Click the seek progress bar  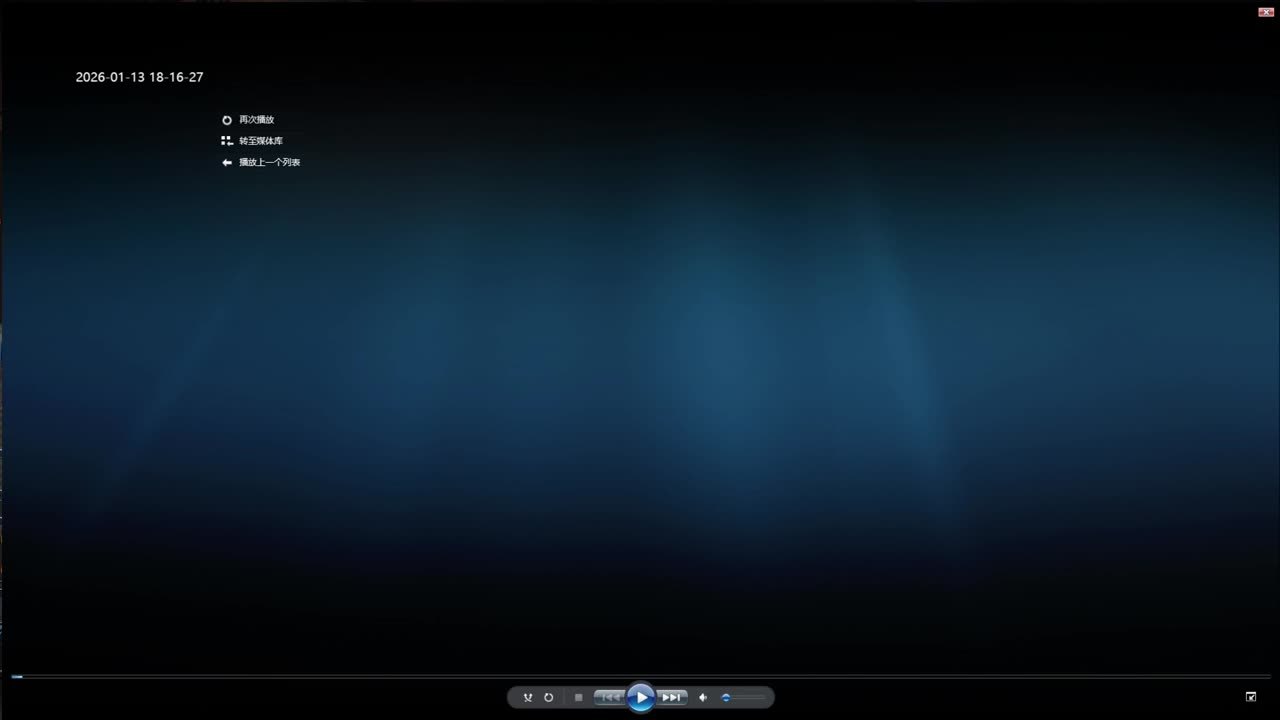(x=640, y=677)
